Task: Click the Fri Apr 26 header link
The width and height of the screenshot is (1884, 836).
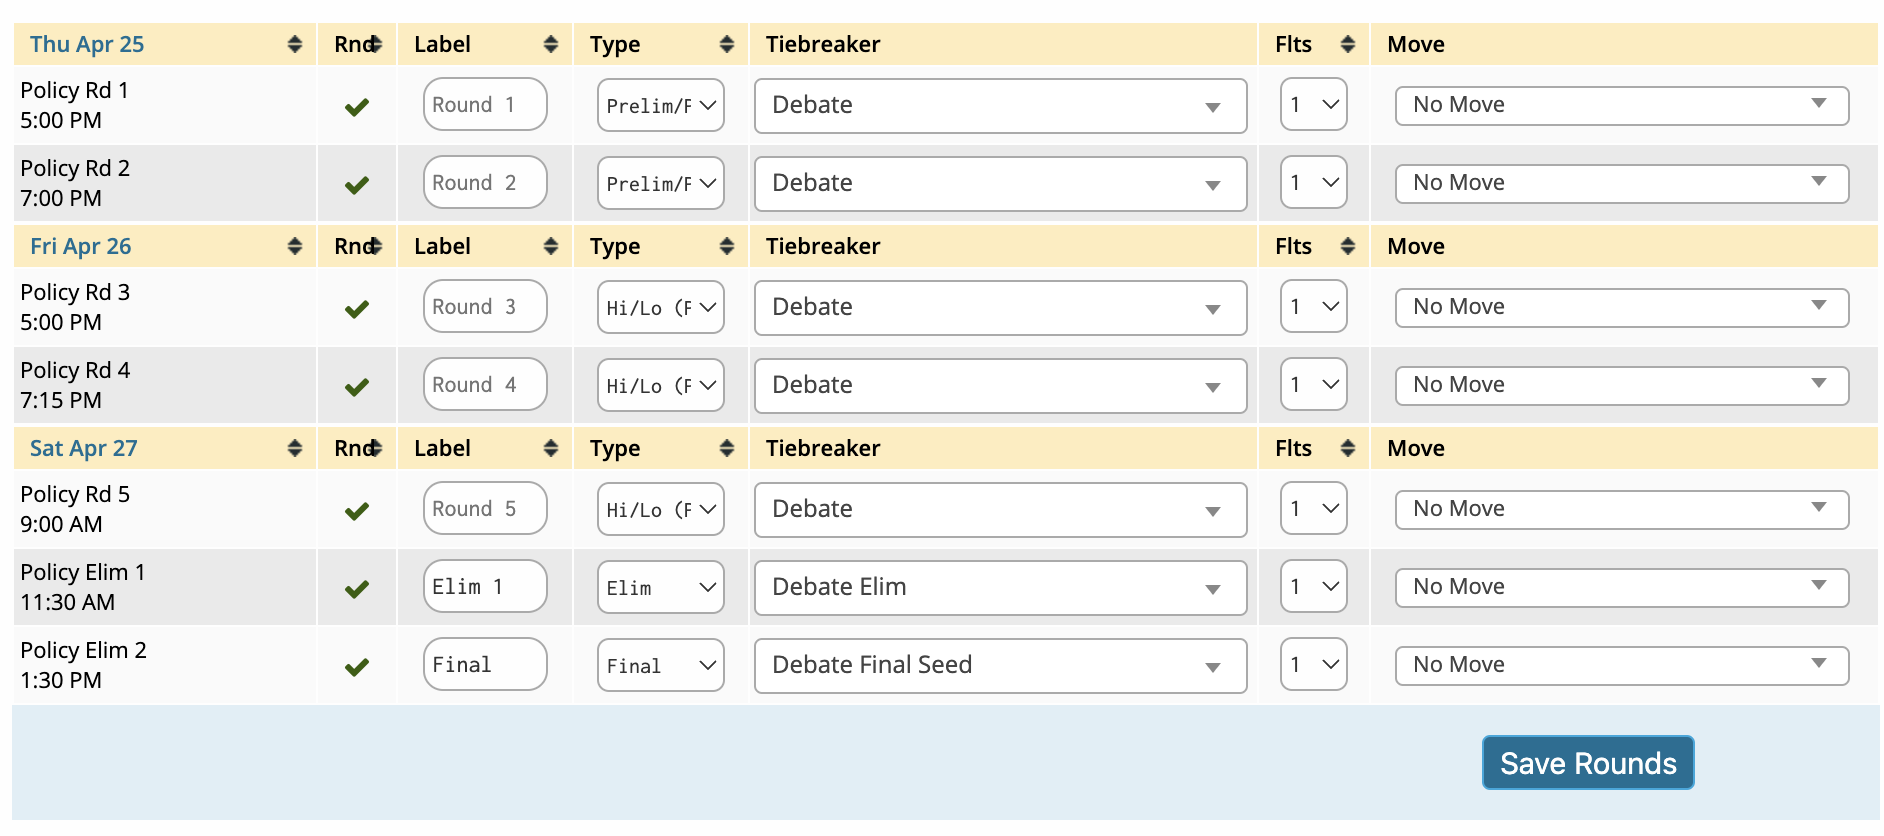Action: point(81,246)
